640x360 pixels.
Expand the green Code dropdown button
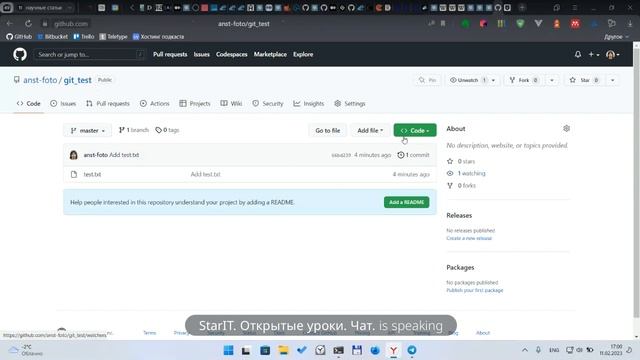[415, 130]
